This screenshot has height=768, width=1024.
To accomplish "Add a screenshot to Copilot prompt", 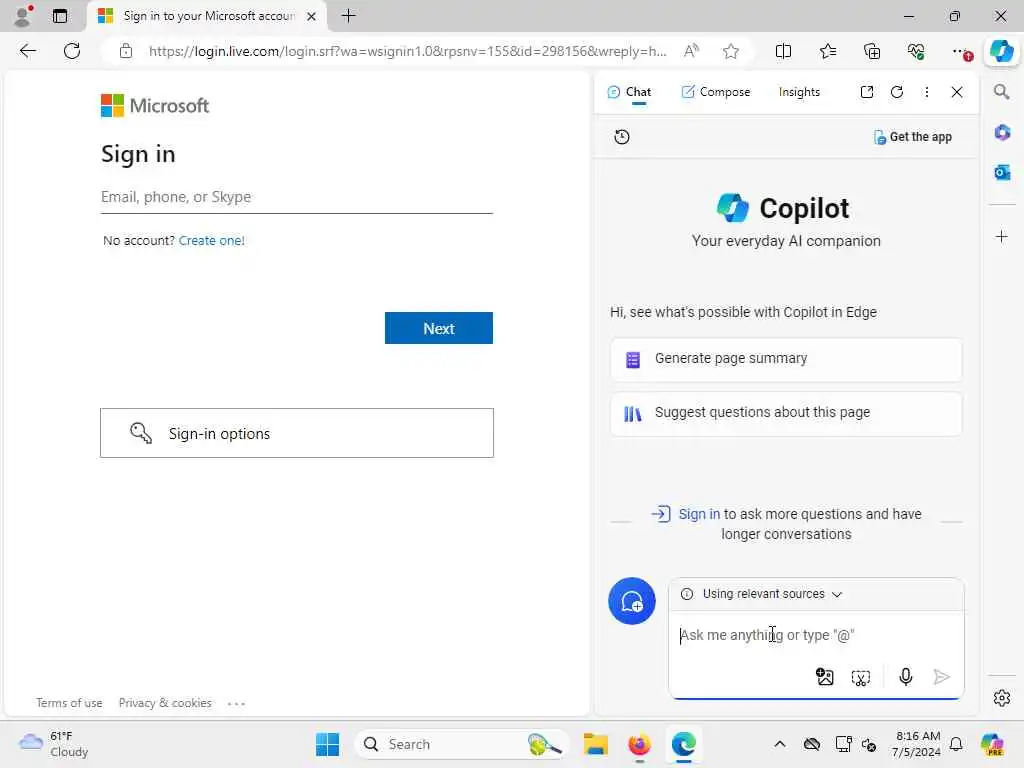I will [x=861, y=677].
